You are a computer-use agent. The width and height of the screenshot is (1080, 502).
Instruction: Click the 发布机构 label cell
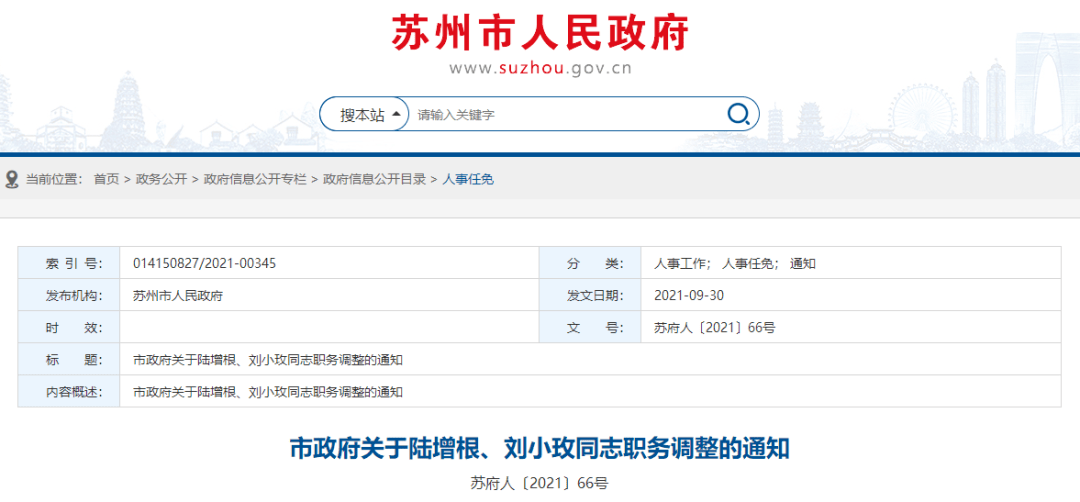pos(69,295)
